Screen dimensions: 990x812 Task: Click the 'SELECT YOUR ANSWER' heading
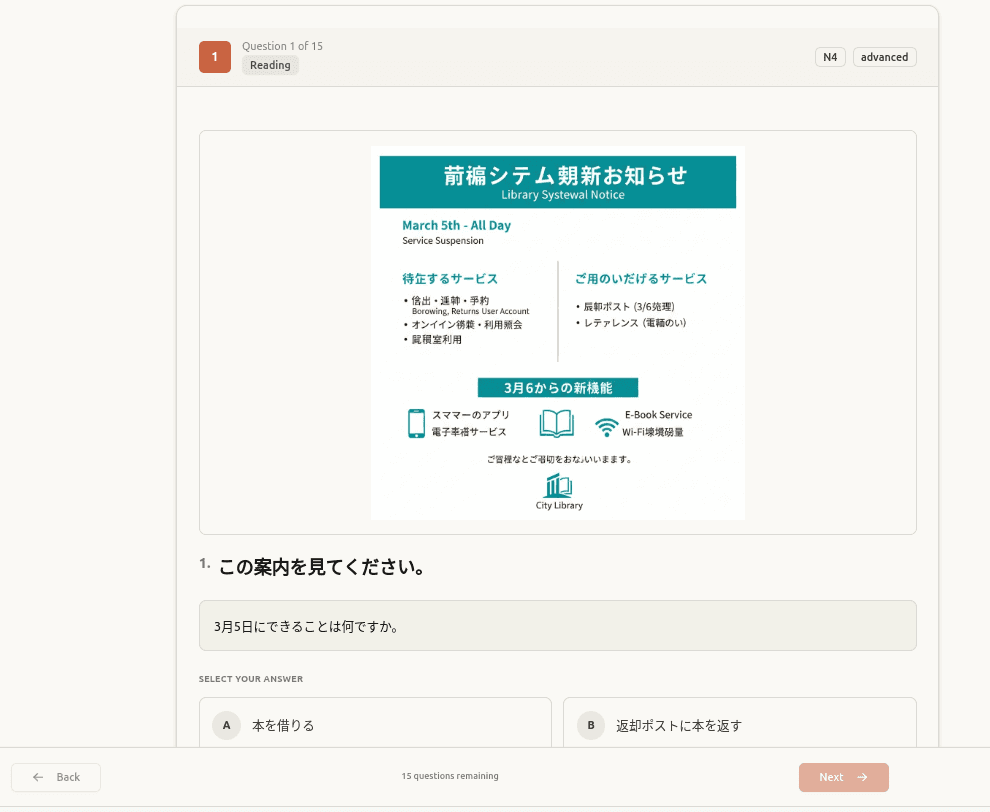click(251, 679)
